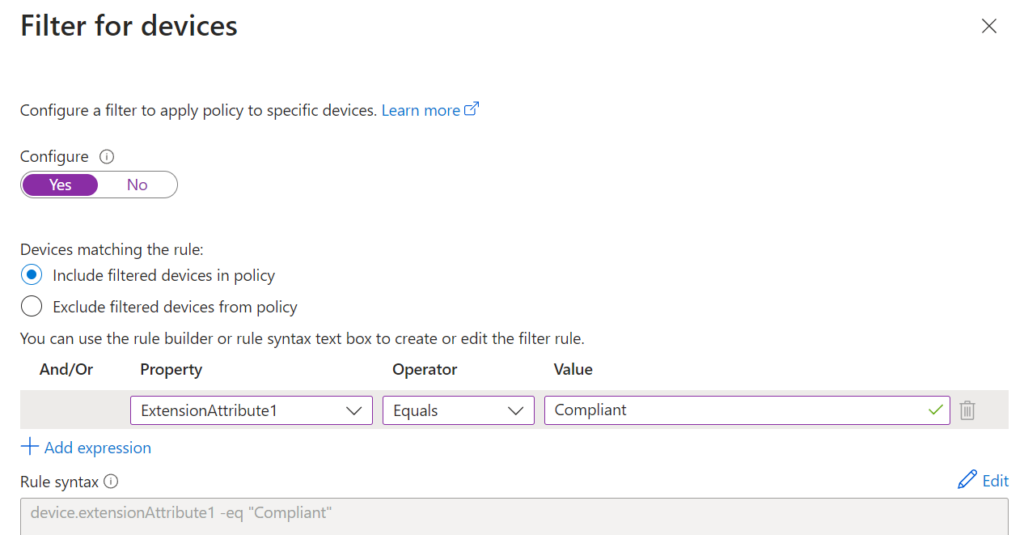The width and height of the screenshot is (1024, 535).
Task: Open the Equals operator dropdown
Action: tap(458, 410)
